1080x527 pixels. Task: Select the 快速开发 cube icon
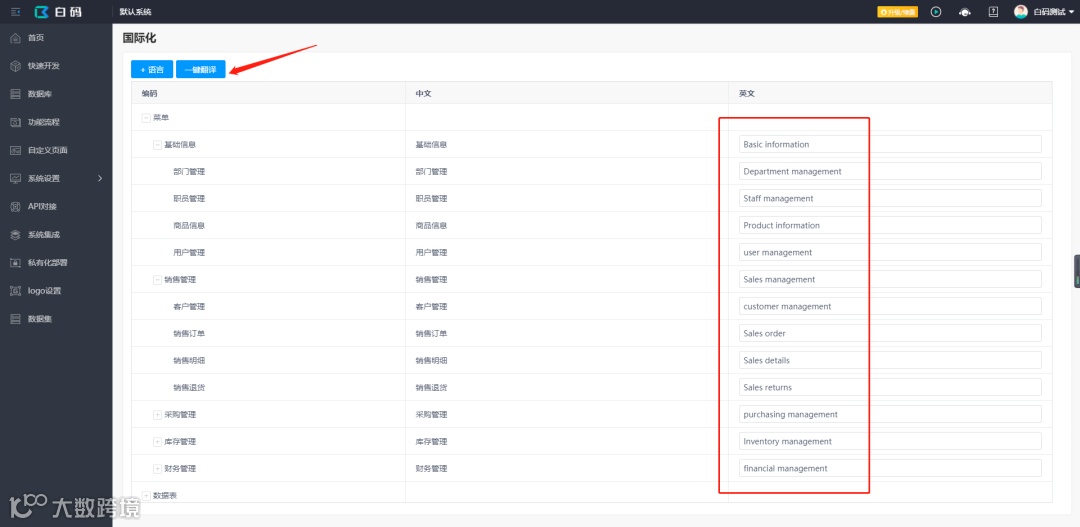(x=16, y=65)
